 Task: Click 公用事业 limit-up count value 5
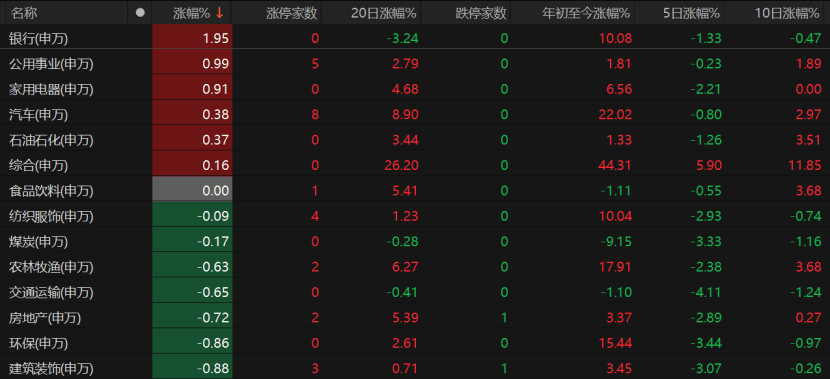(315, 64)
